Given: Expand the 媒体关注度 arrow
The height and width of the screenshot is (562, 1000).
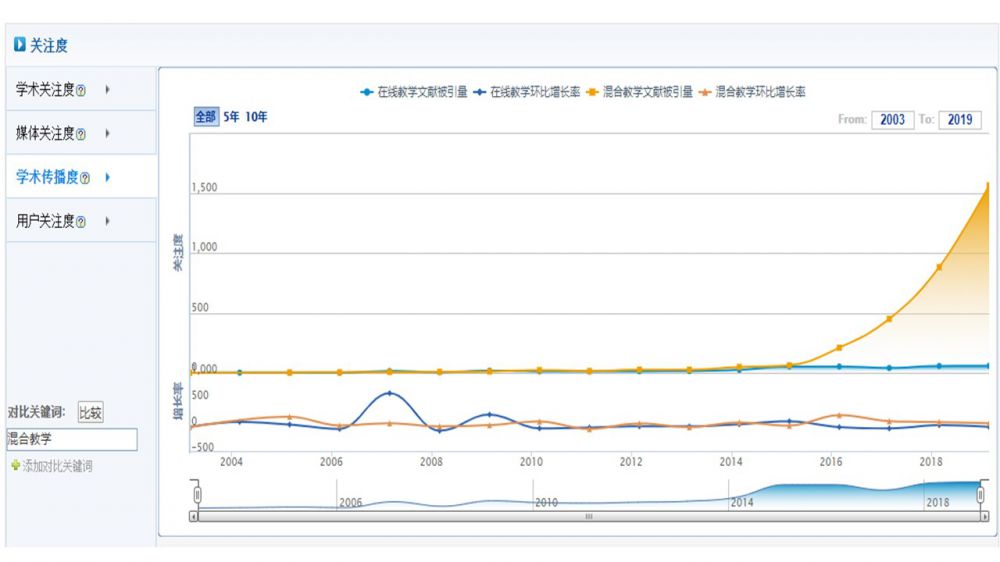Looking at the screenshot, I should point(107,134).
